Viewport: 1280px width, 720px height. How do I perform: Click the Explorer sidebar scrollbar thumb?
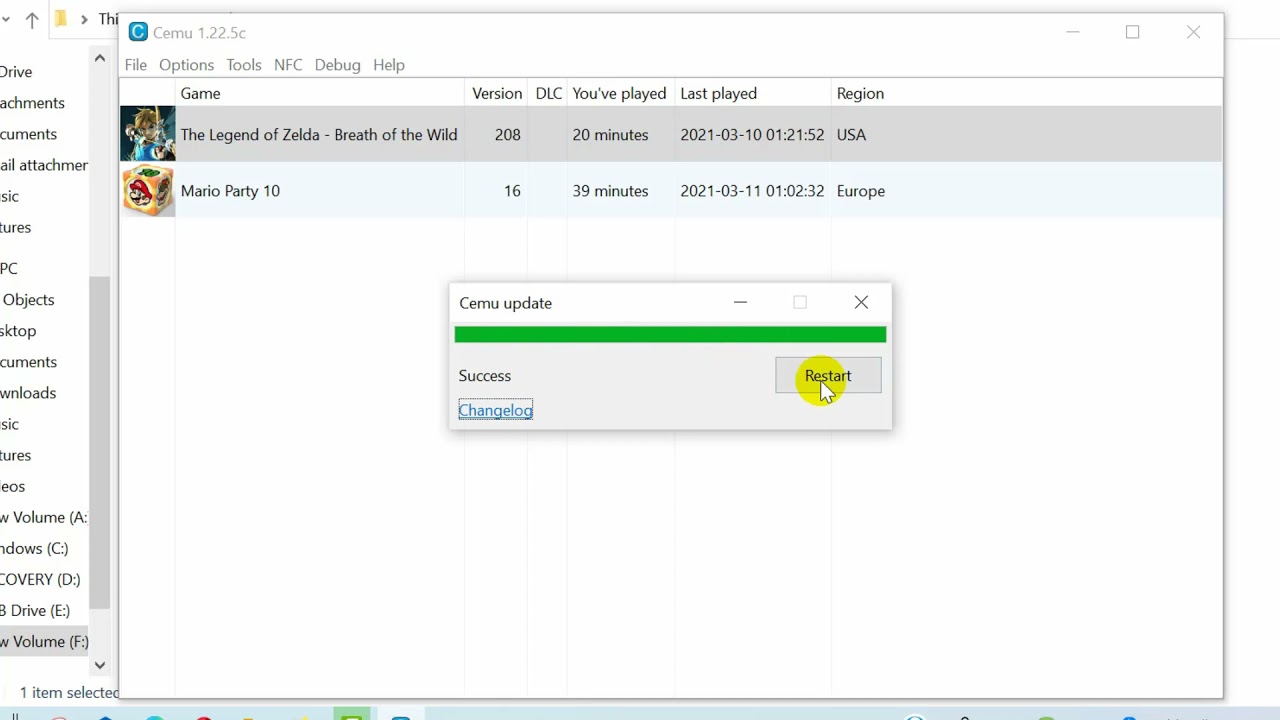99,440
